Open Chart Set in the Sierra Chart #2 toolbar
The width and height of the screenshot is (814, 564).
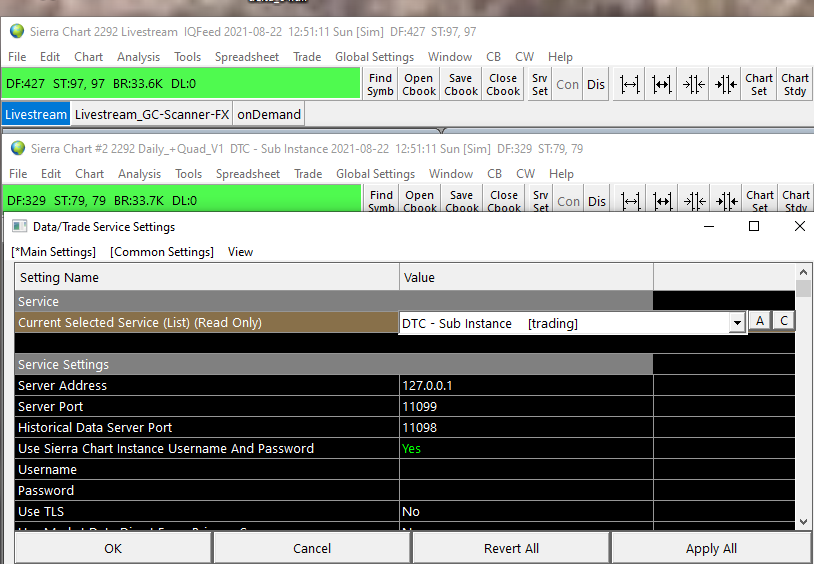point(760,200)
